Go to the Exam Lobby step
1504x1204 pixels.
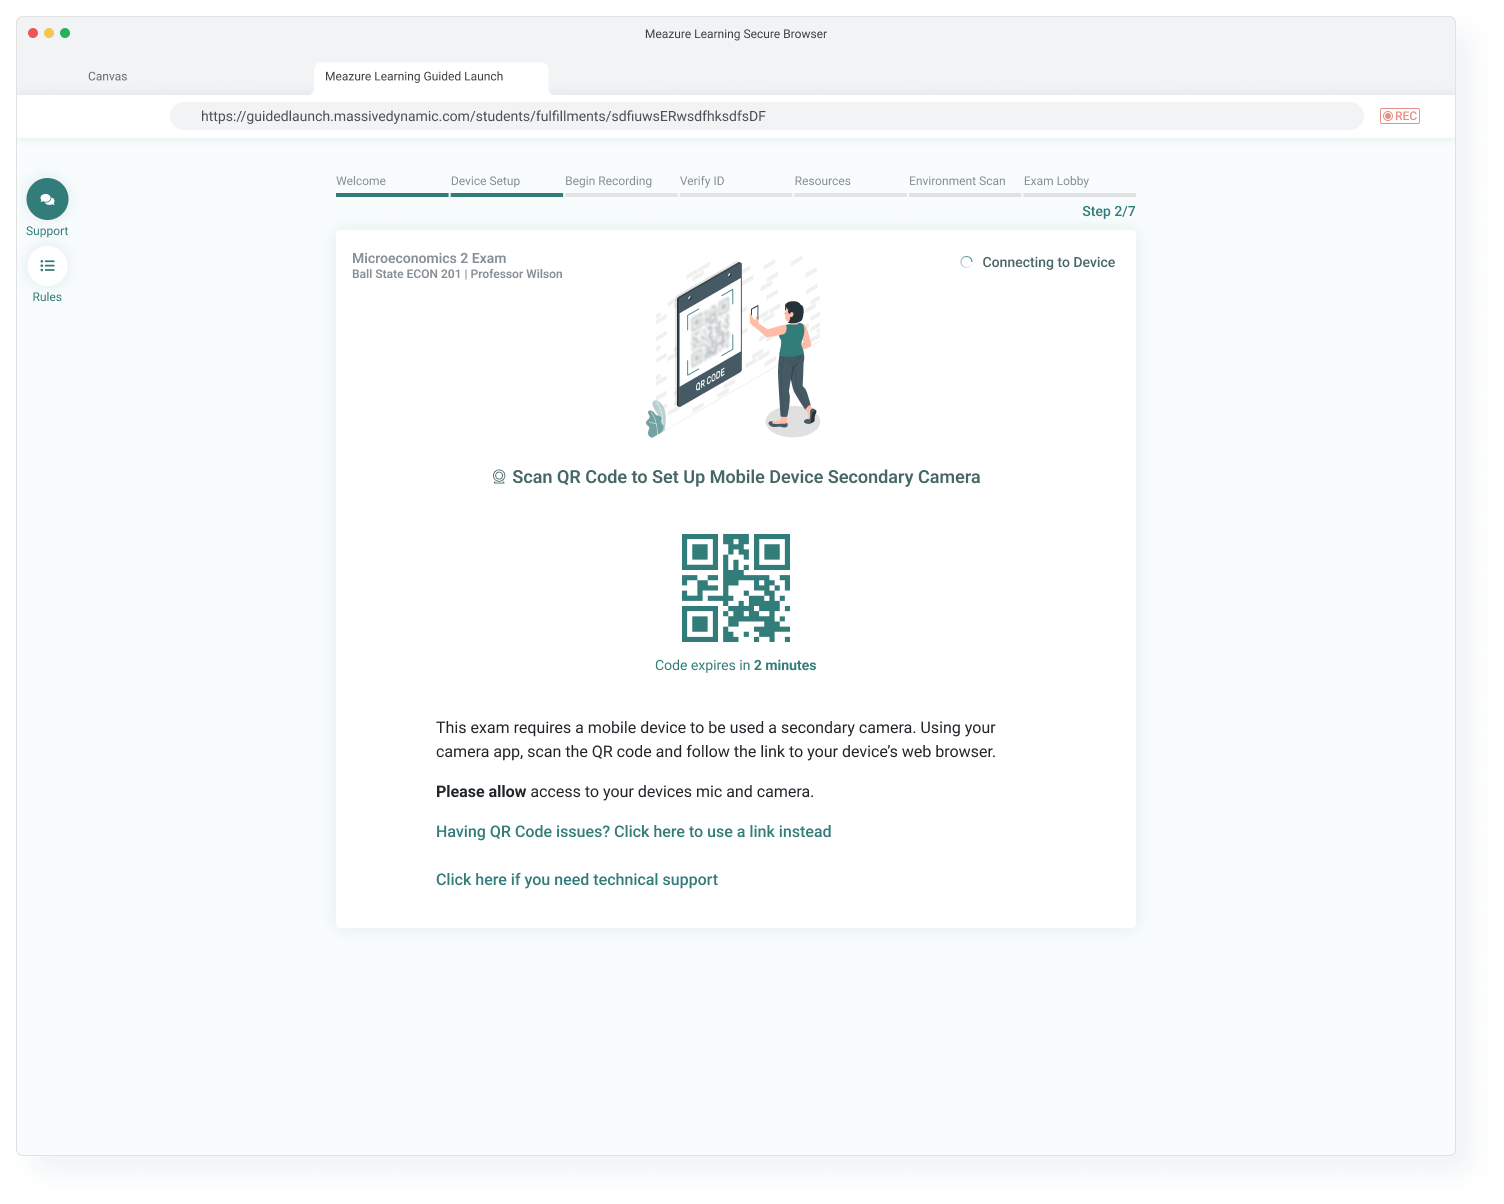click(x=1079, y=184)
